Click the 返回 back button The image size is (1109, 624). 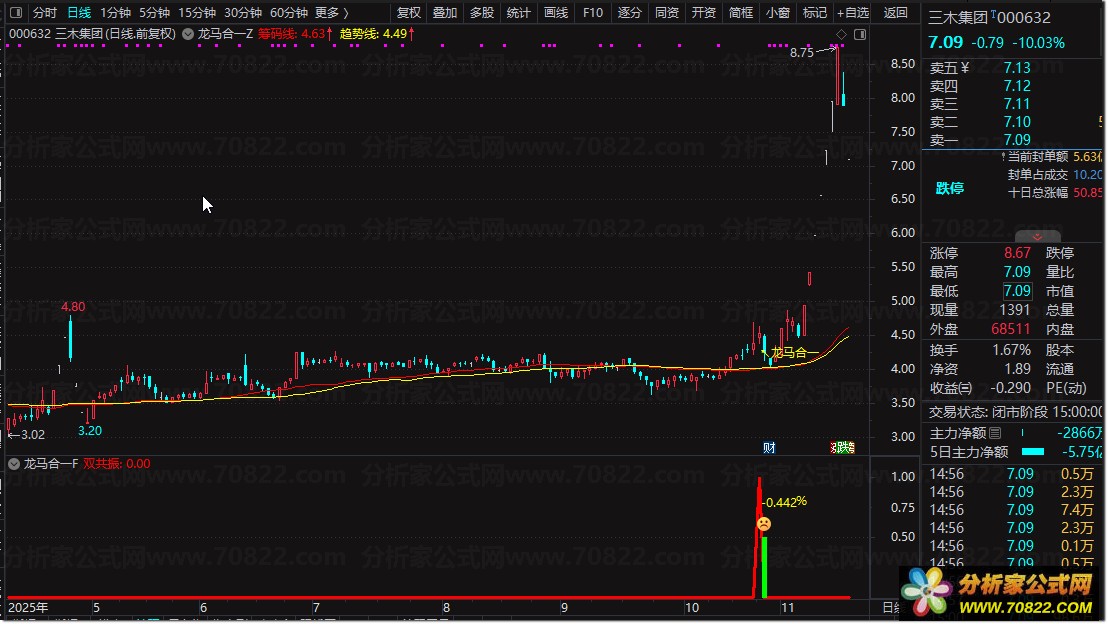(895, 13)
